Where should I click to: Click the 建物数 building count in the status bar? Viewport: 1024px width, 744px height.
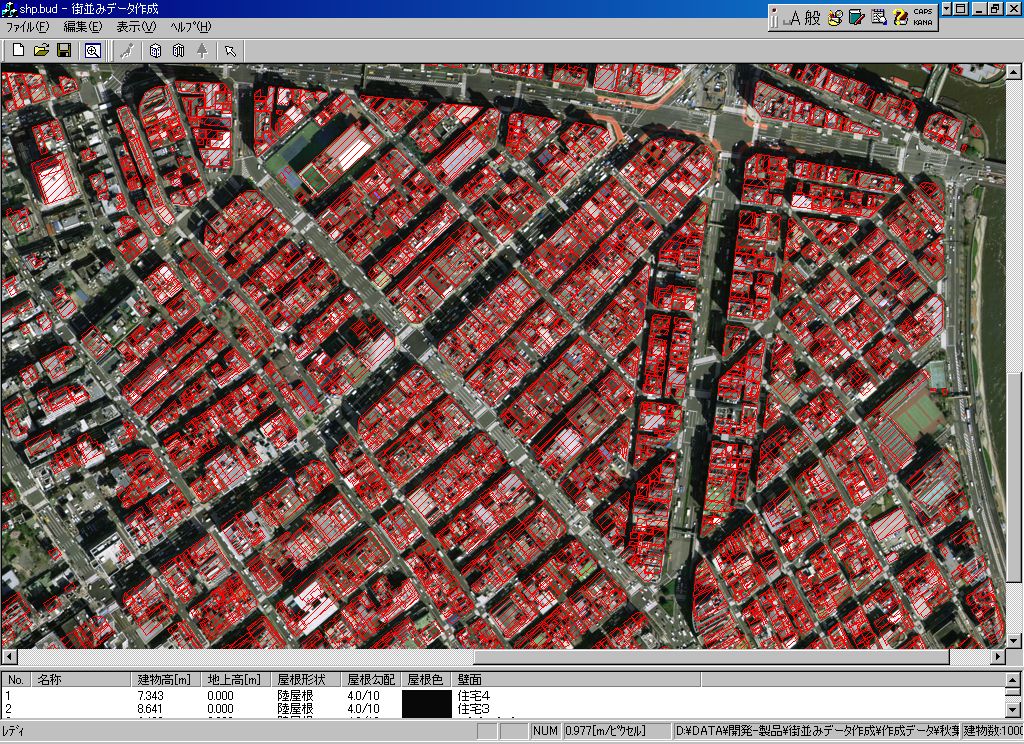[993, 731]
